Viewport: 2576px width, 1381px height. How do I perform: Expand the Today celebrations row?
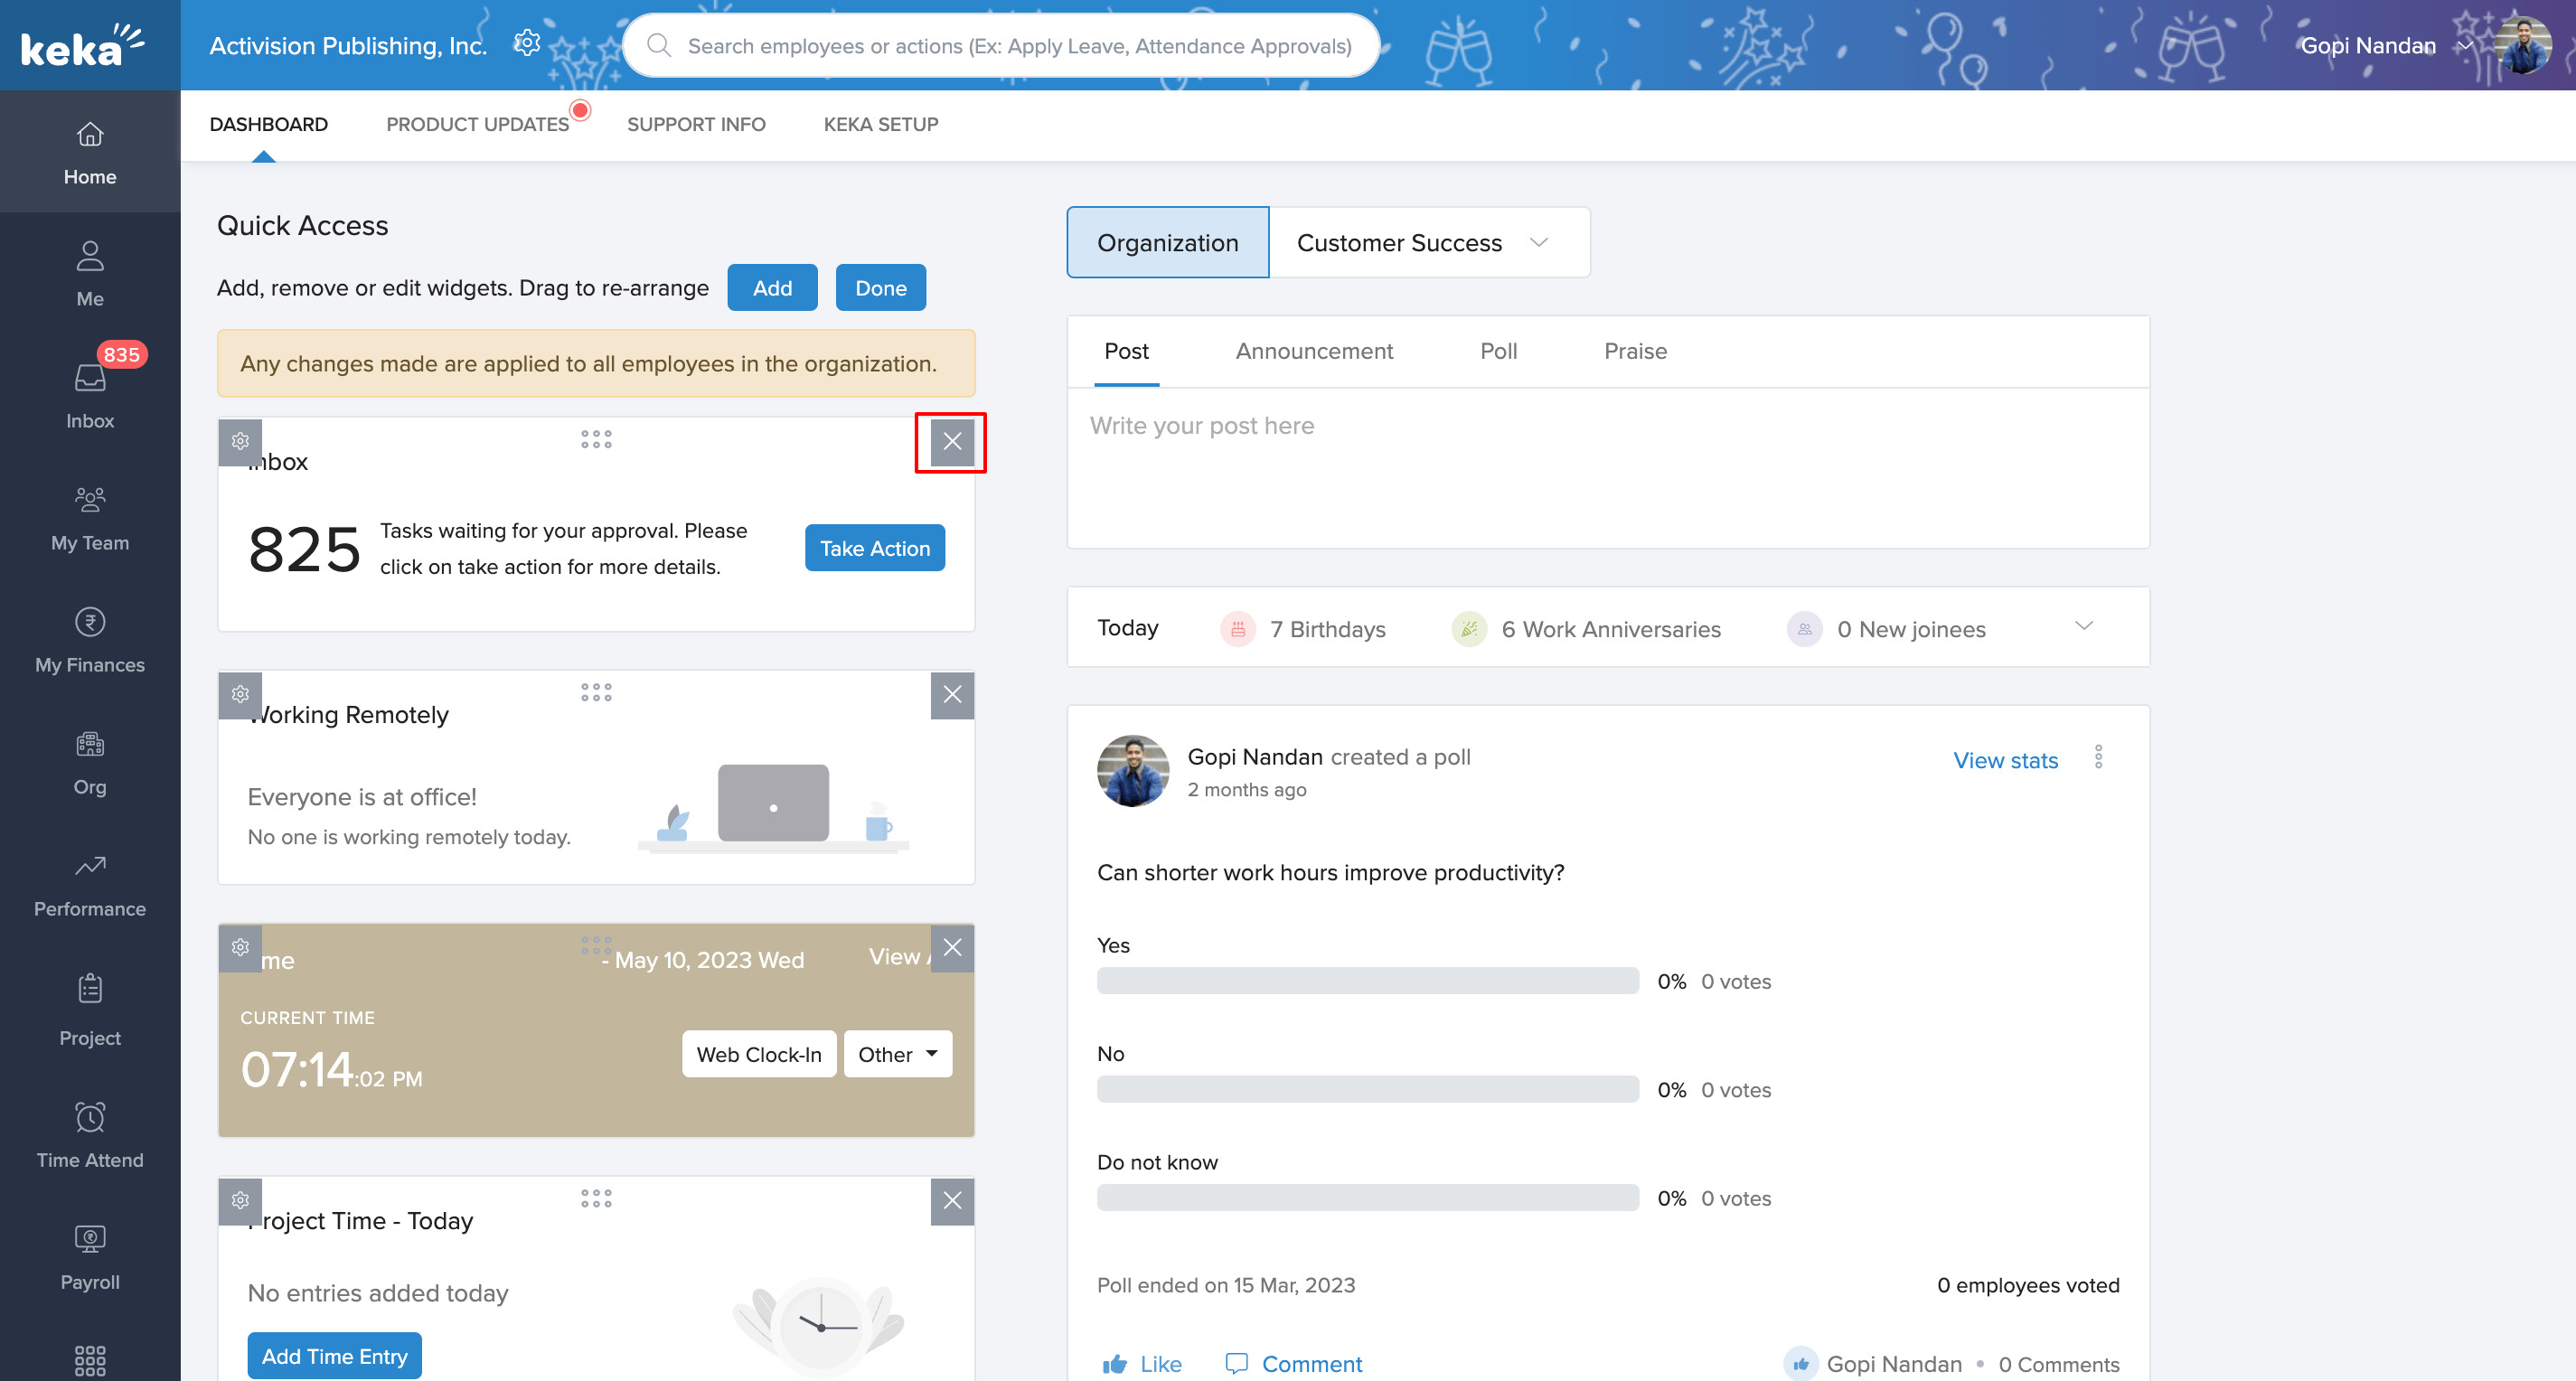click(x=2084, y=626)
